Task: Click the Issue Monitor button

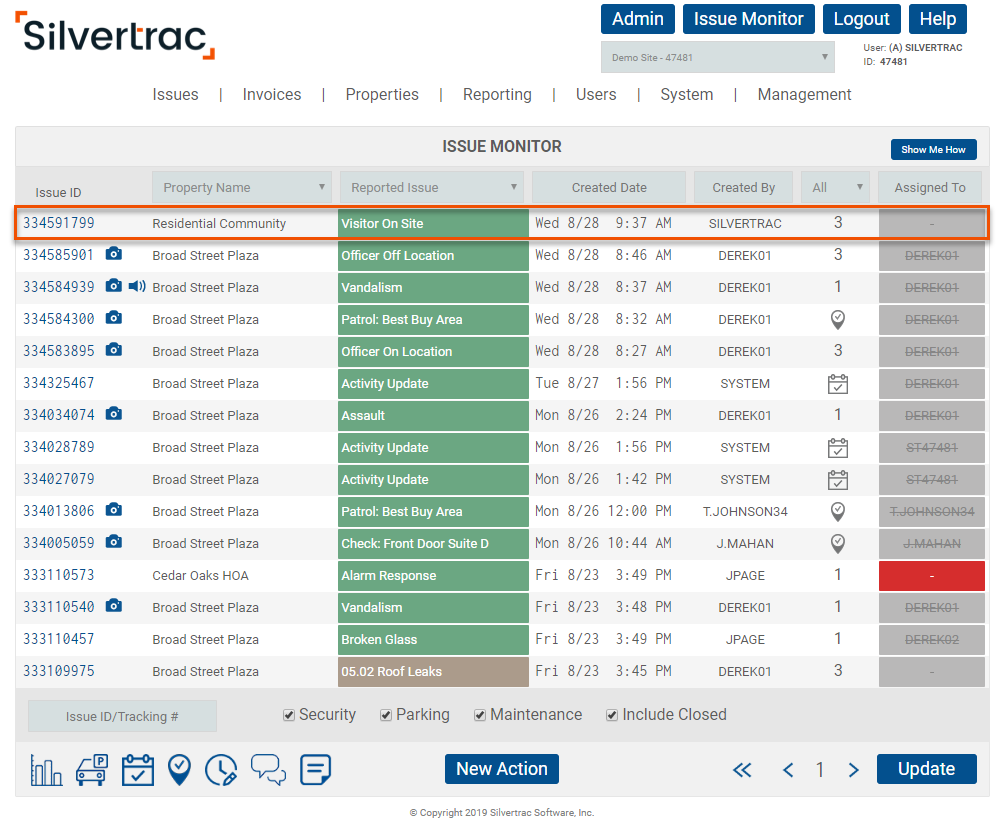Action: [748, 19]
